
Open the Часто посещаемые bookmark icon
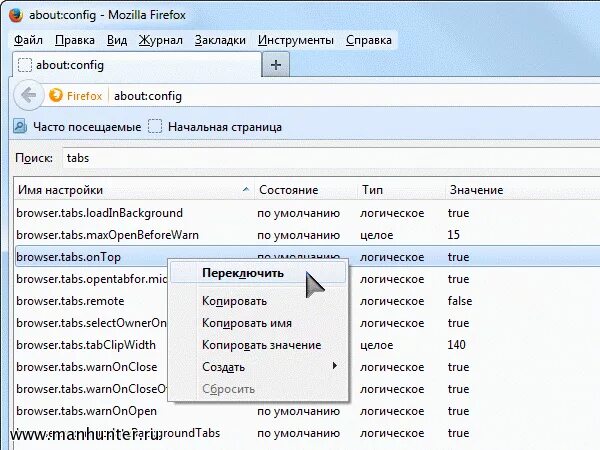[20, 126]
